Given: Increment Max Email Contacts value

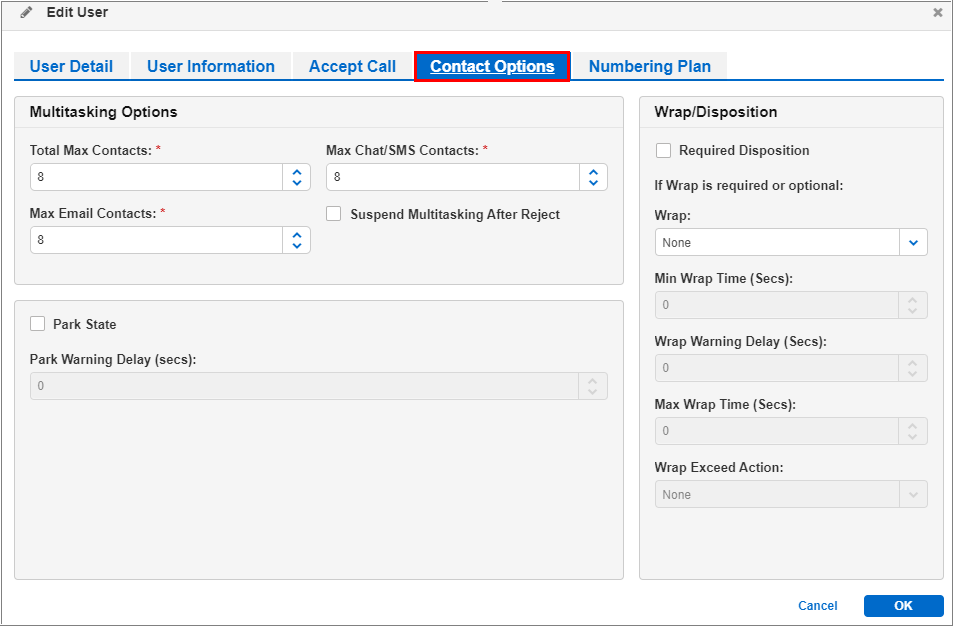Looking at the screenshot, I should (296, 235).
